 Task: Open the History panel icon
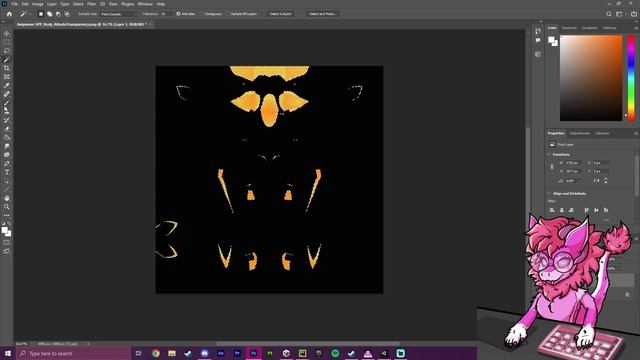click(x=538, y=31)
